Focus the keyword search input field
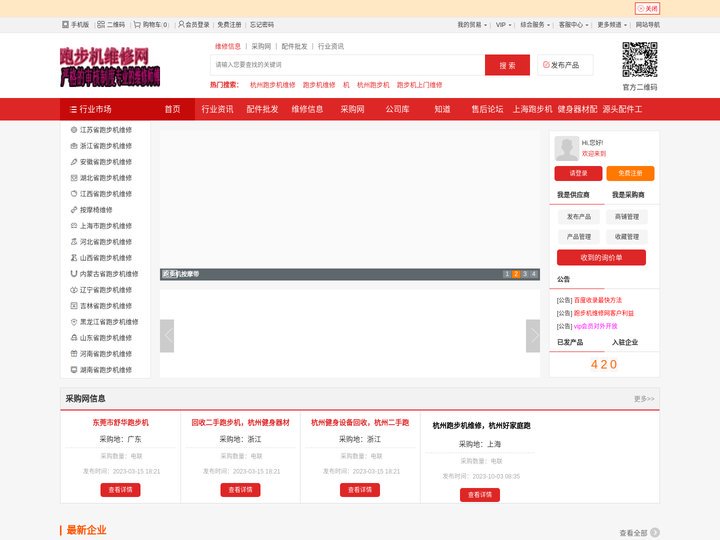The height and width of the screenshot is (540, 720). [x=348, y=65]
